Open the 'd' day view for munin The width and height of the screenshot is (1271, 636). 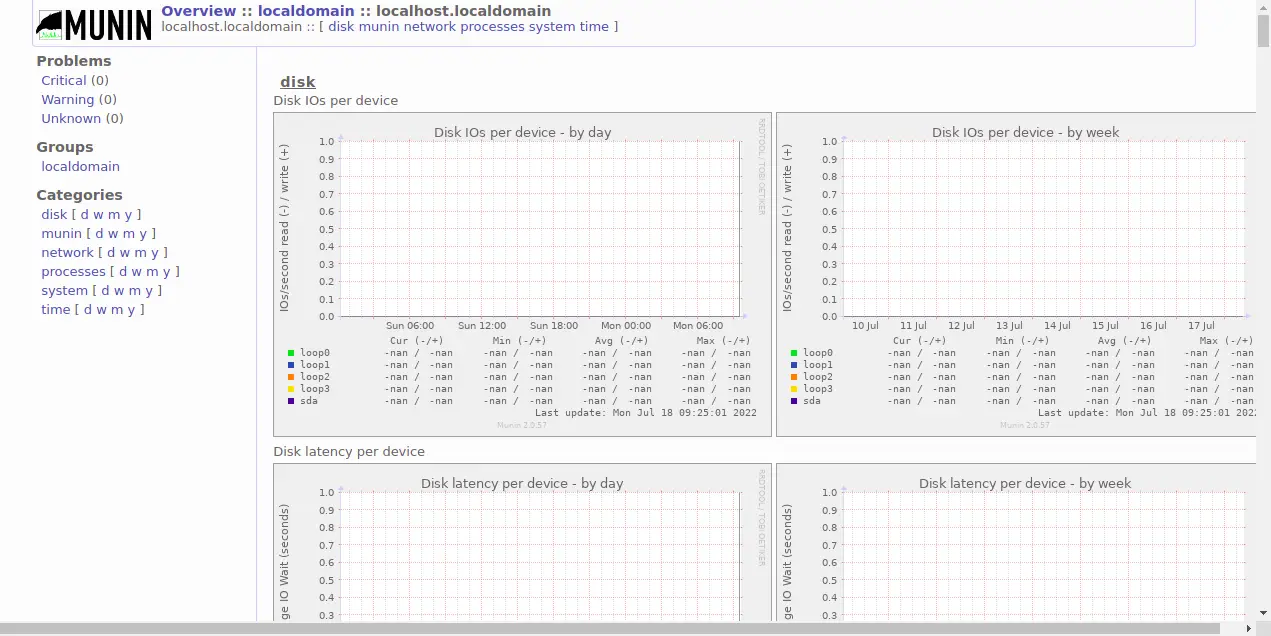(x=99, y=233)
